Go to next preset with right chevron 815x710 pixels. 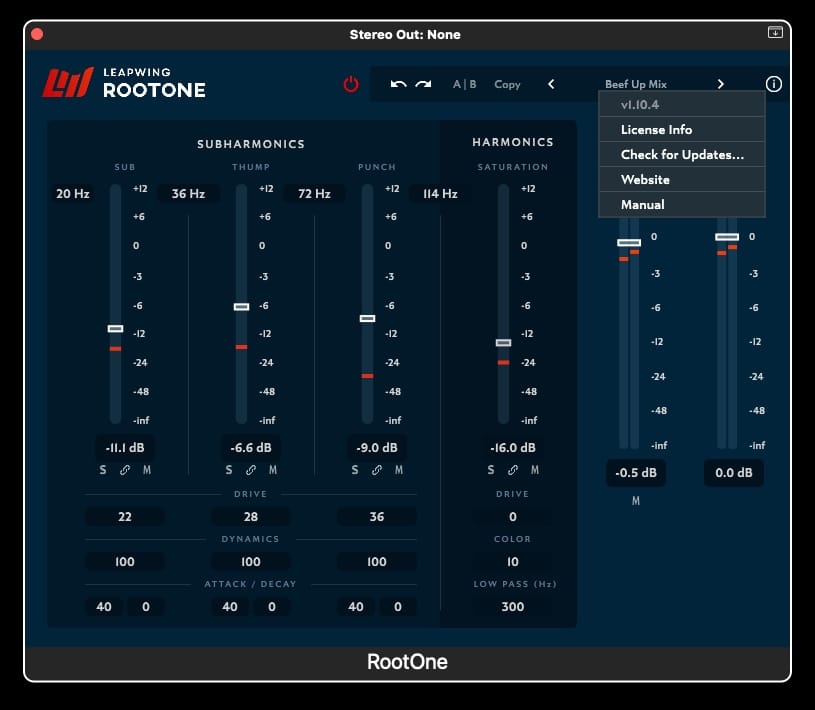point(720,84)
